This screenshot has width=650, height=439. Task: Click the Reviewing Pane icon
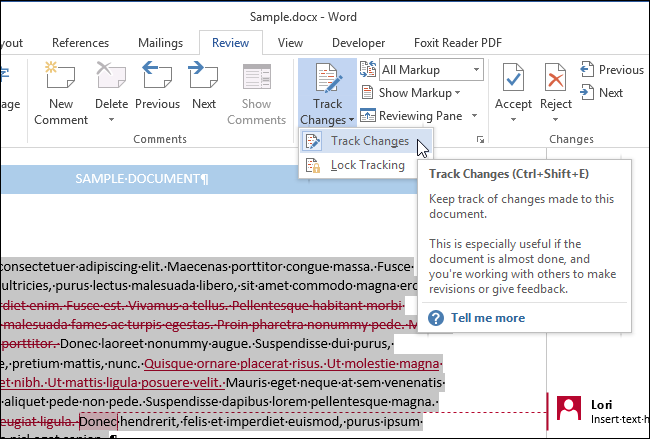[x=368, y=115]
